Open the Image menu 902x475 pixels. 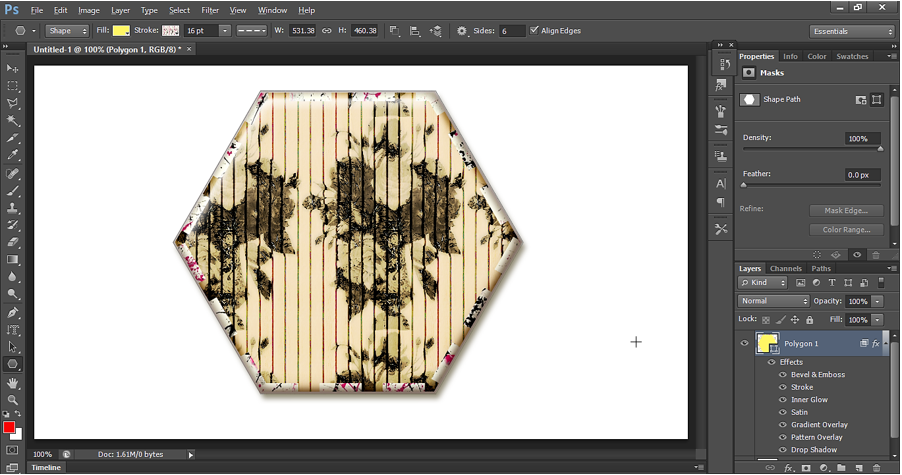(89, 10)
